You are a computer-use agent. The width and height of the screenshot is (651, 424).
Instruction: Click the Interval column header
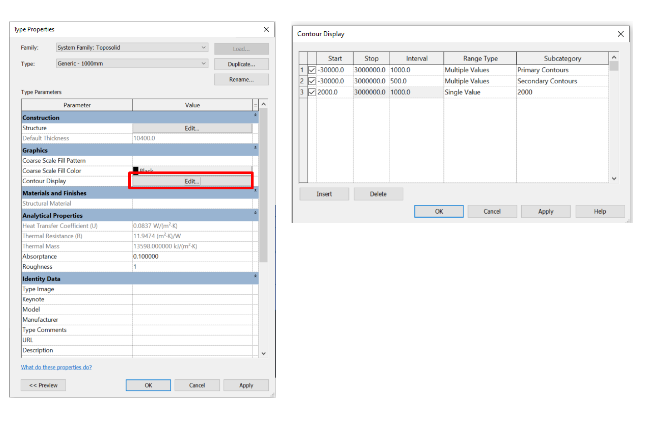(x=416, y=59)
